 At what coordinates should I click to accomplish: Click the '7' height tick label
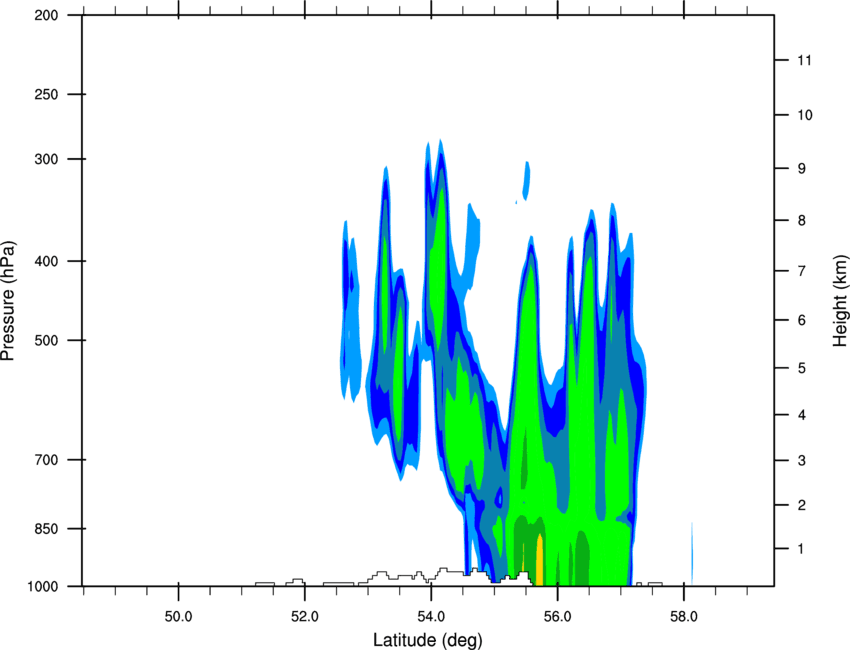[x=802, y=271]
